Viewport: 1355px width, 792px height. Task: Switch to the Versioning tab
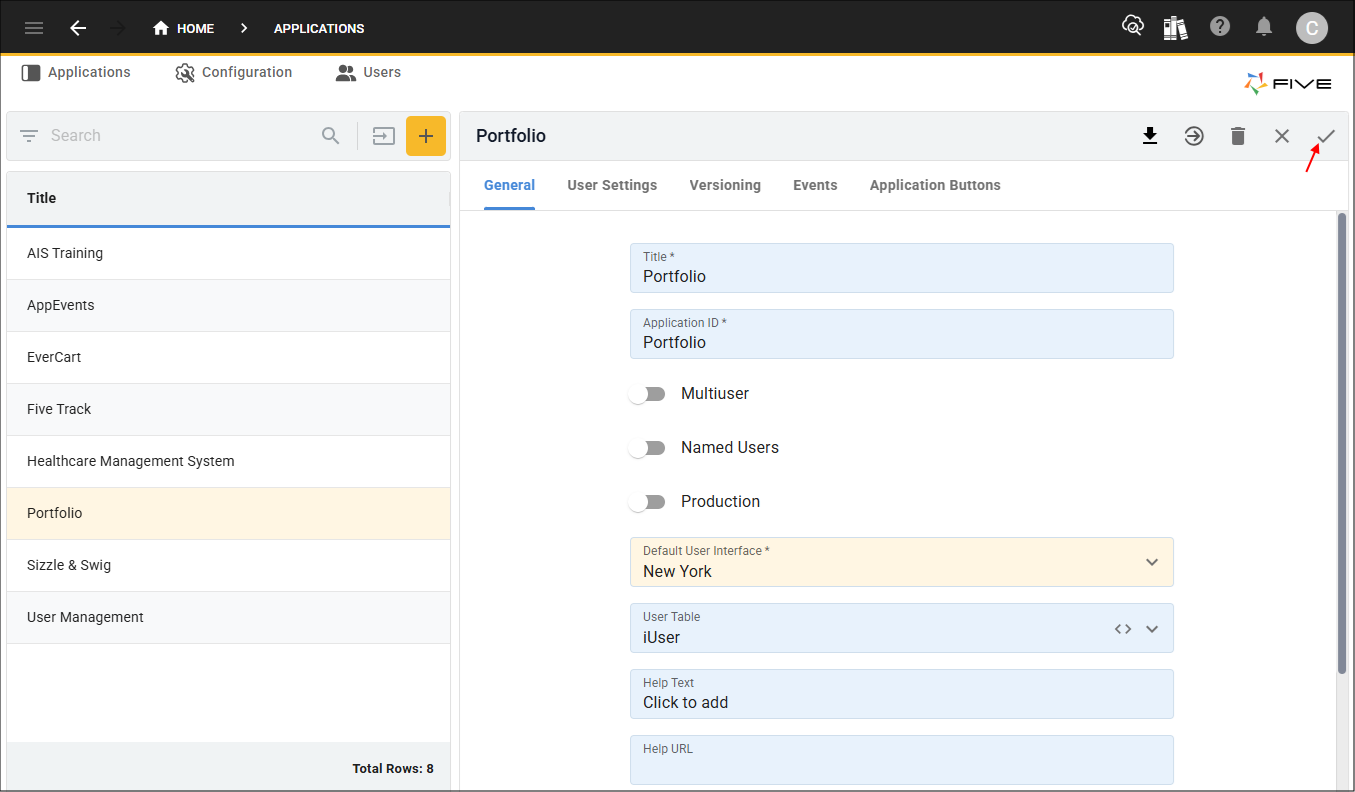[725, 185]
